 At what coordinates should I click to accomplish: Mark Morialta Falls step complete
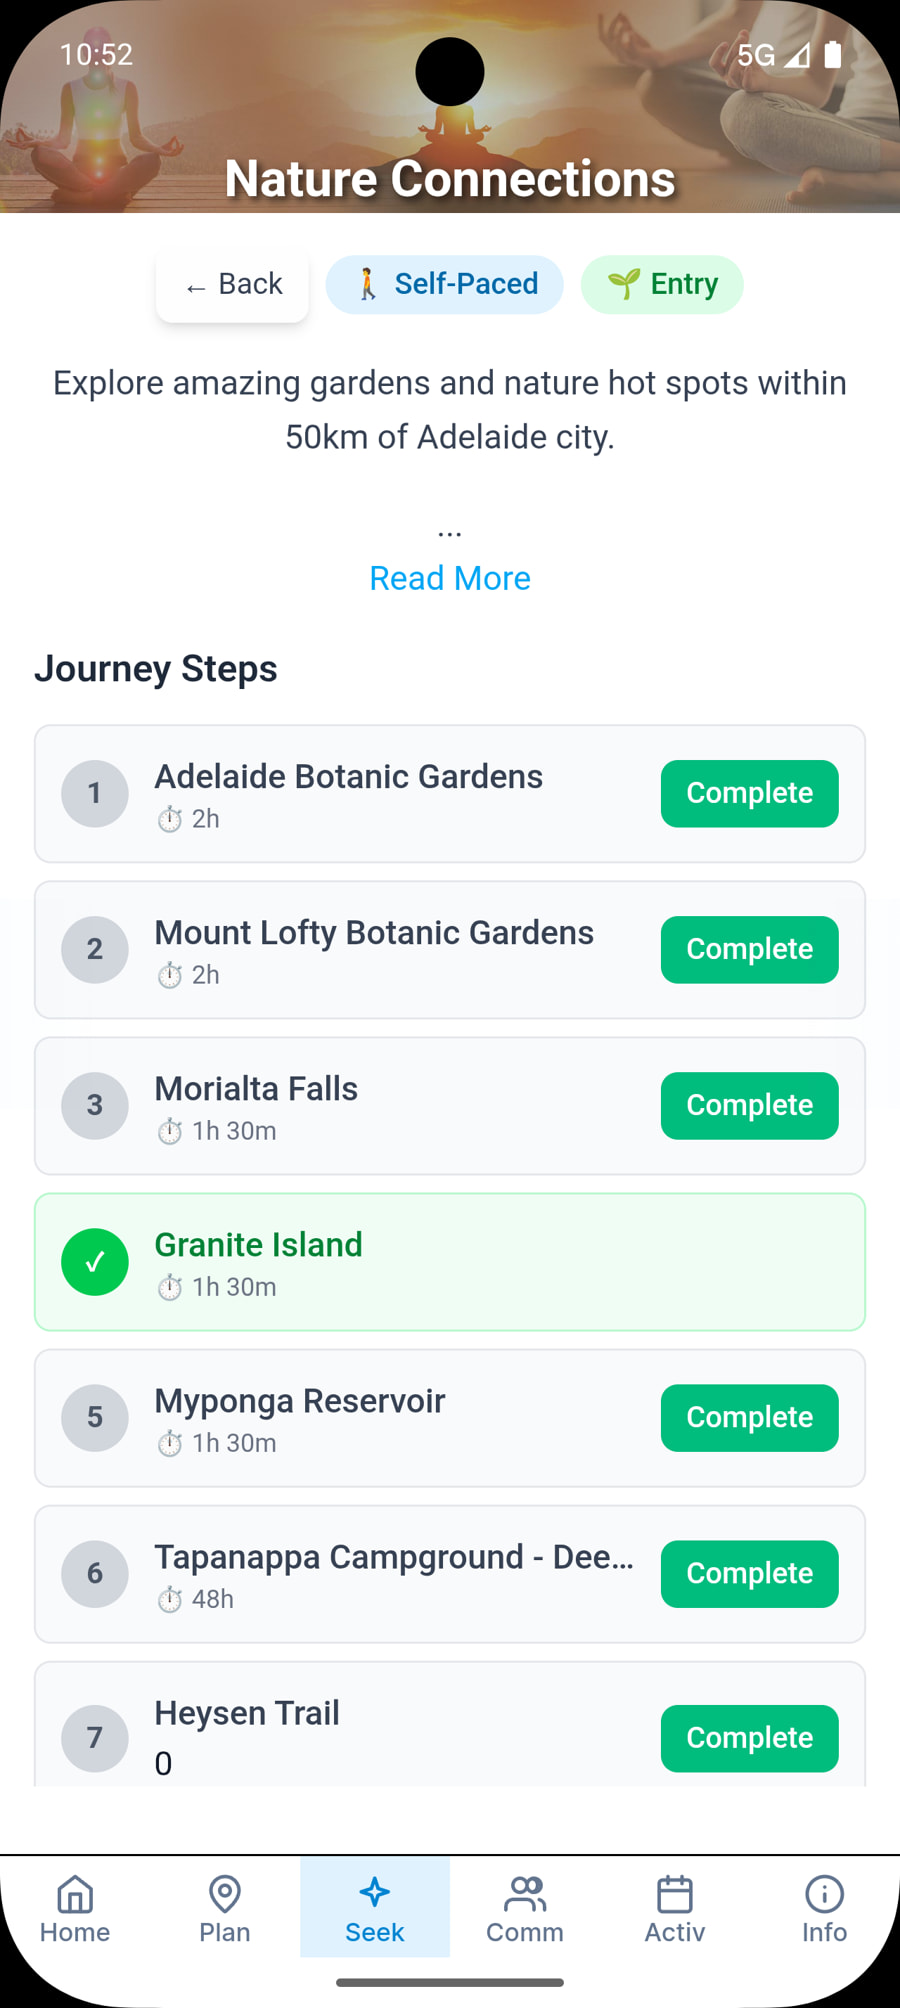[749, 1106]
